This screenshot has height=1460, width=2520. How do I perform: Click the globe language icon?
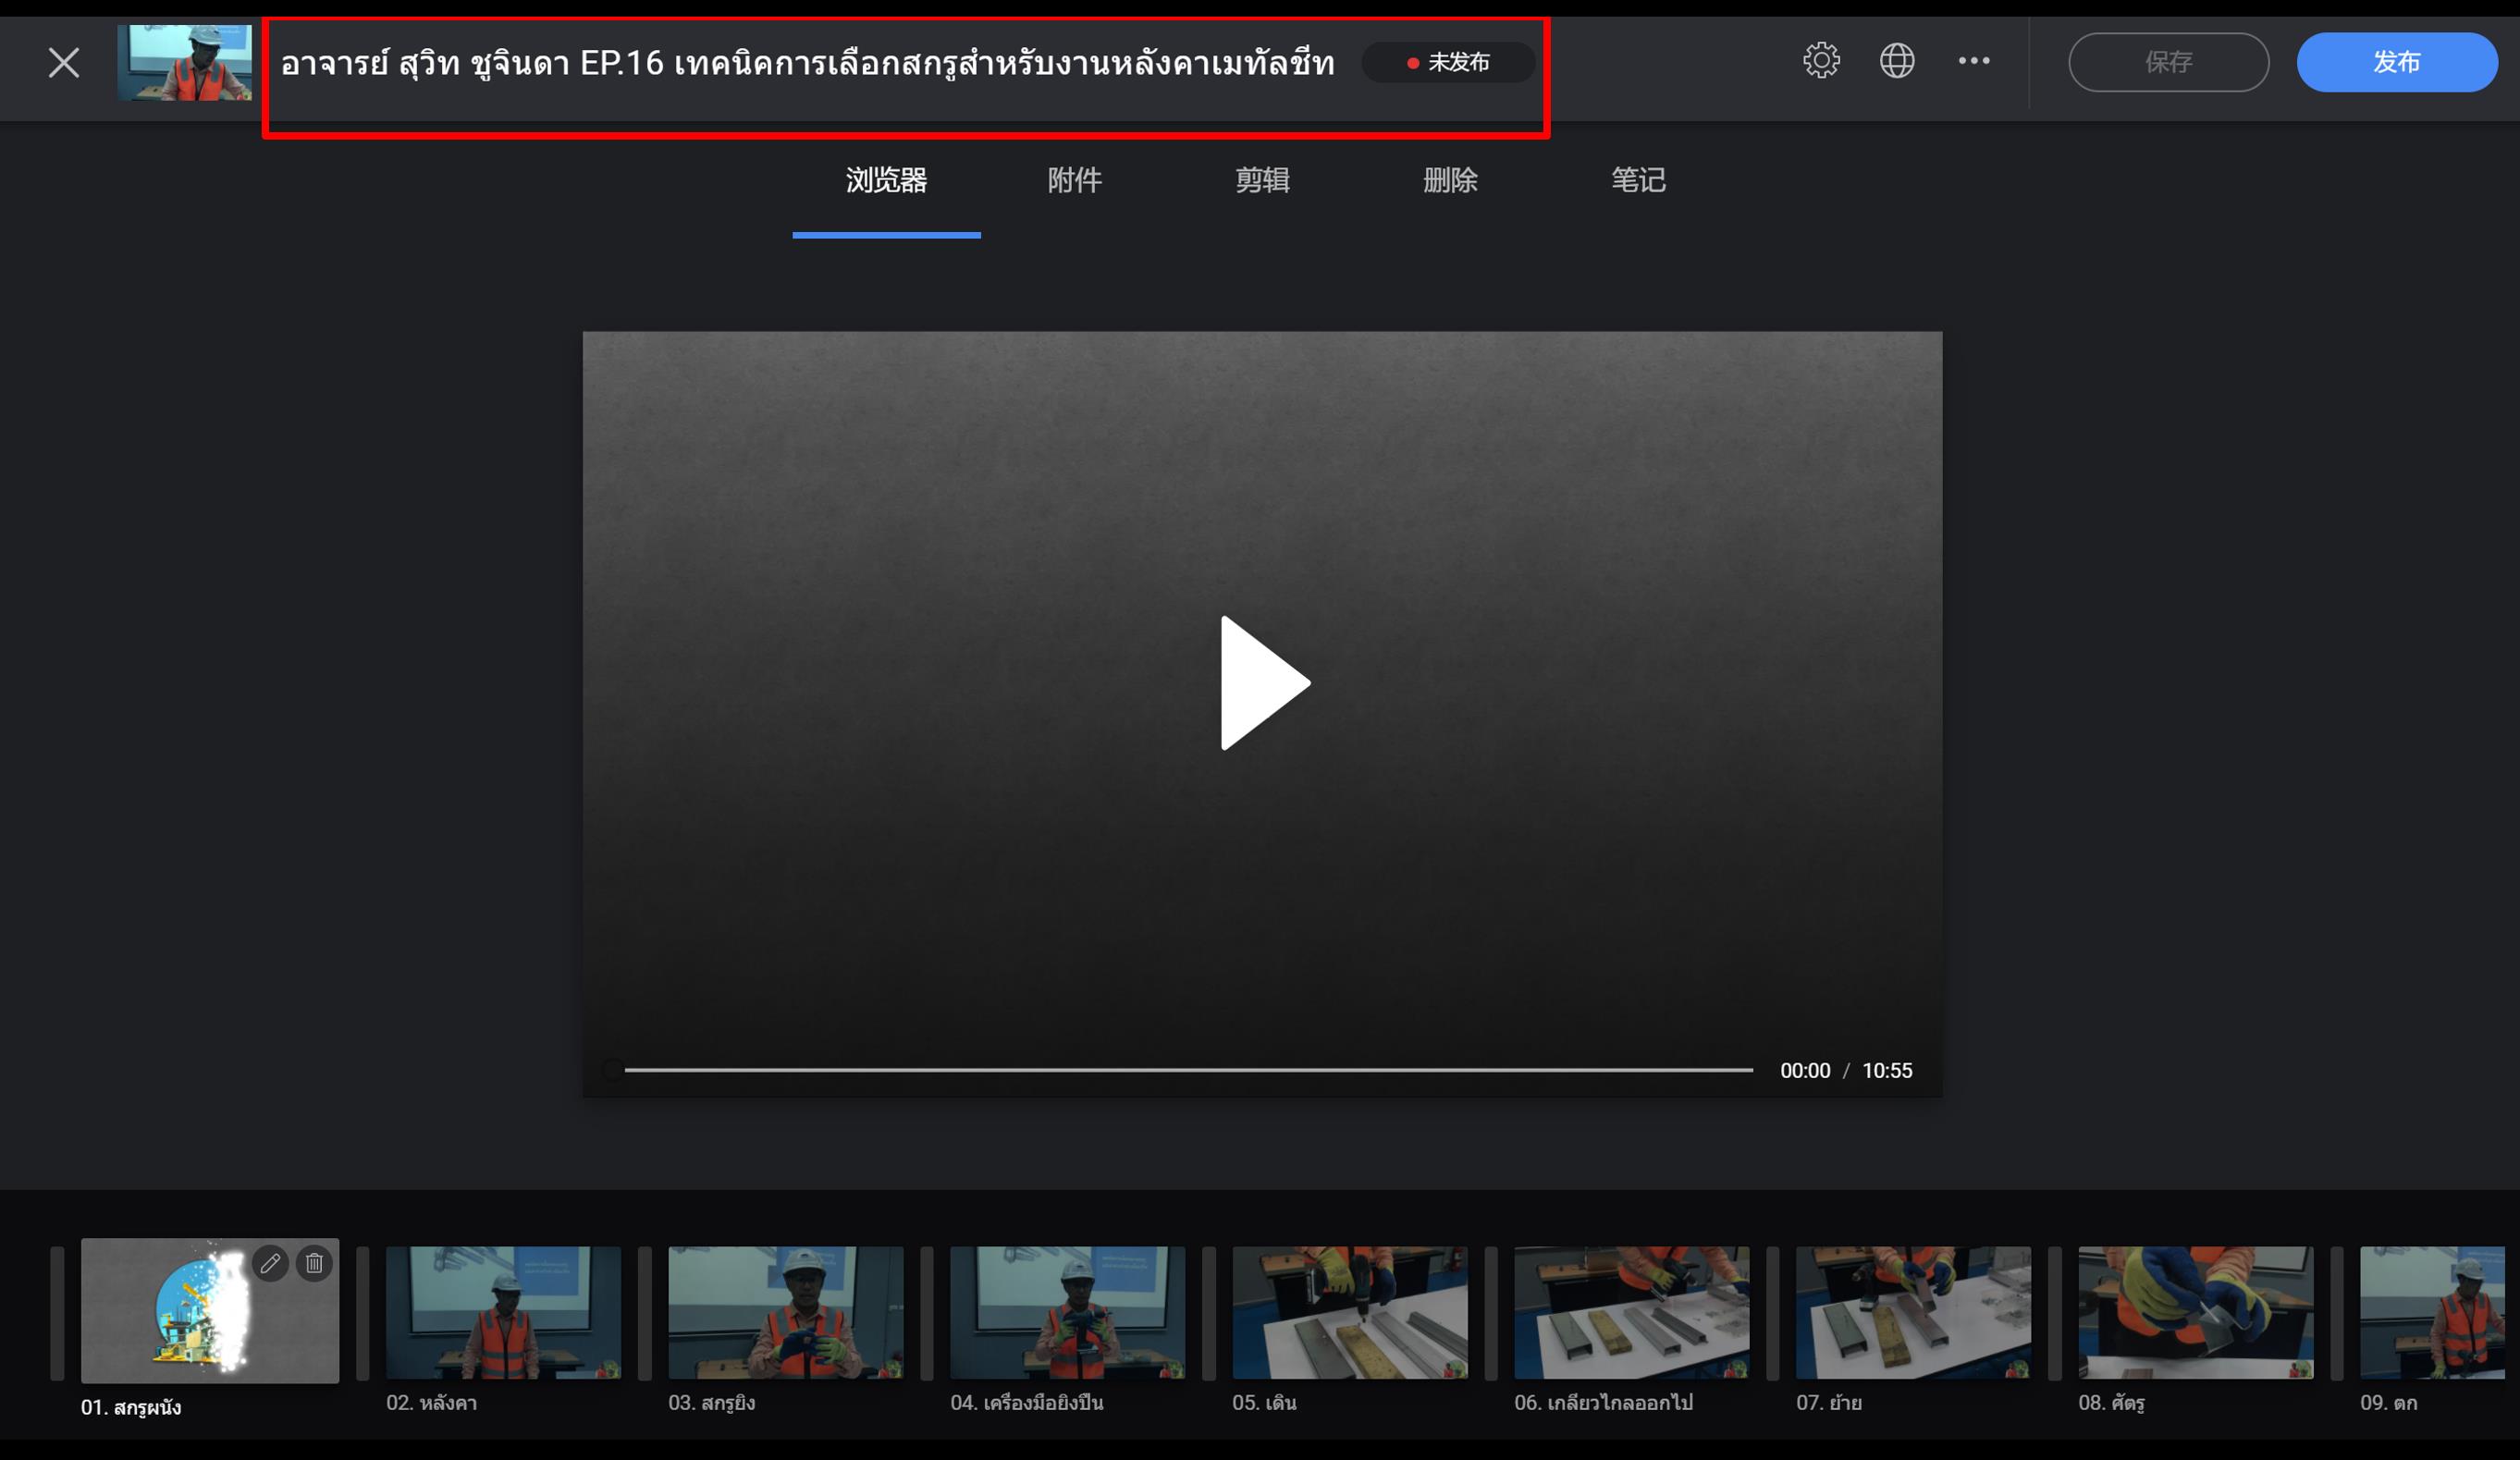pos(1897,61)
